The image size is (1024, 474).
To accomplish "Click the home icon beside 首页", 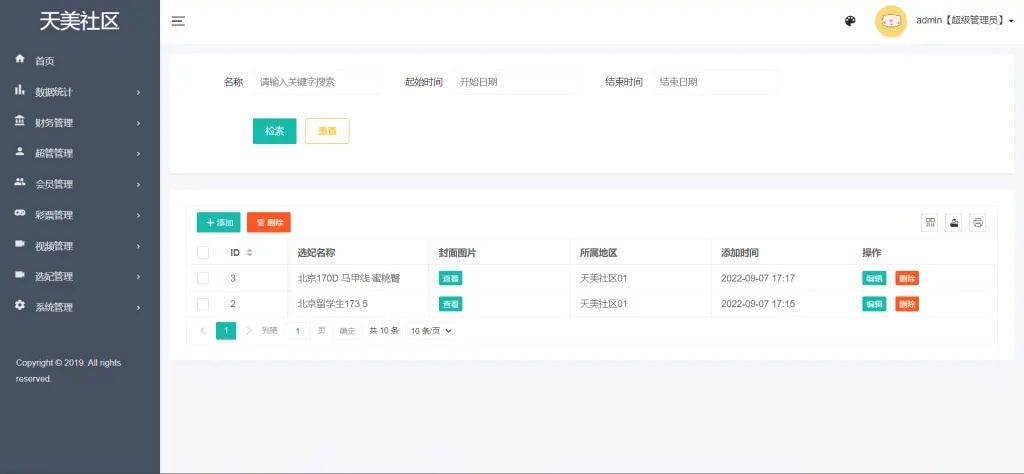I will click(x=20, y=59).
